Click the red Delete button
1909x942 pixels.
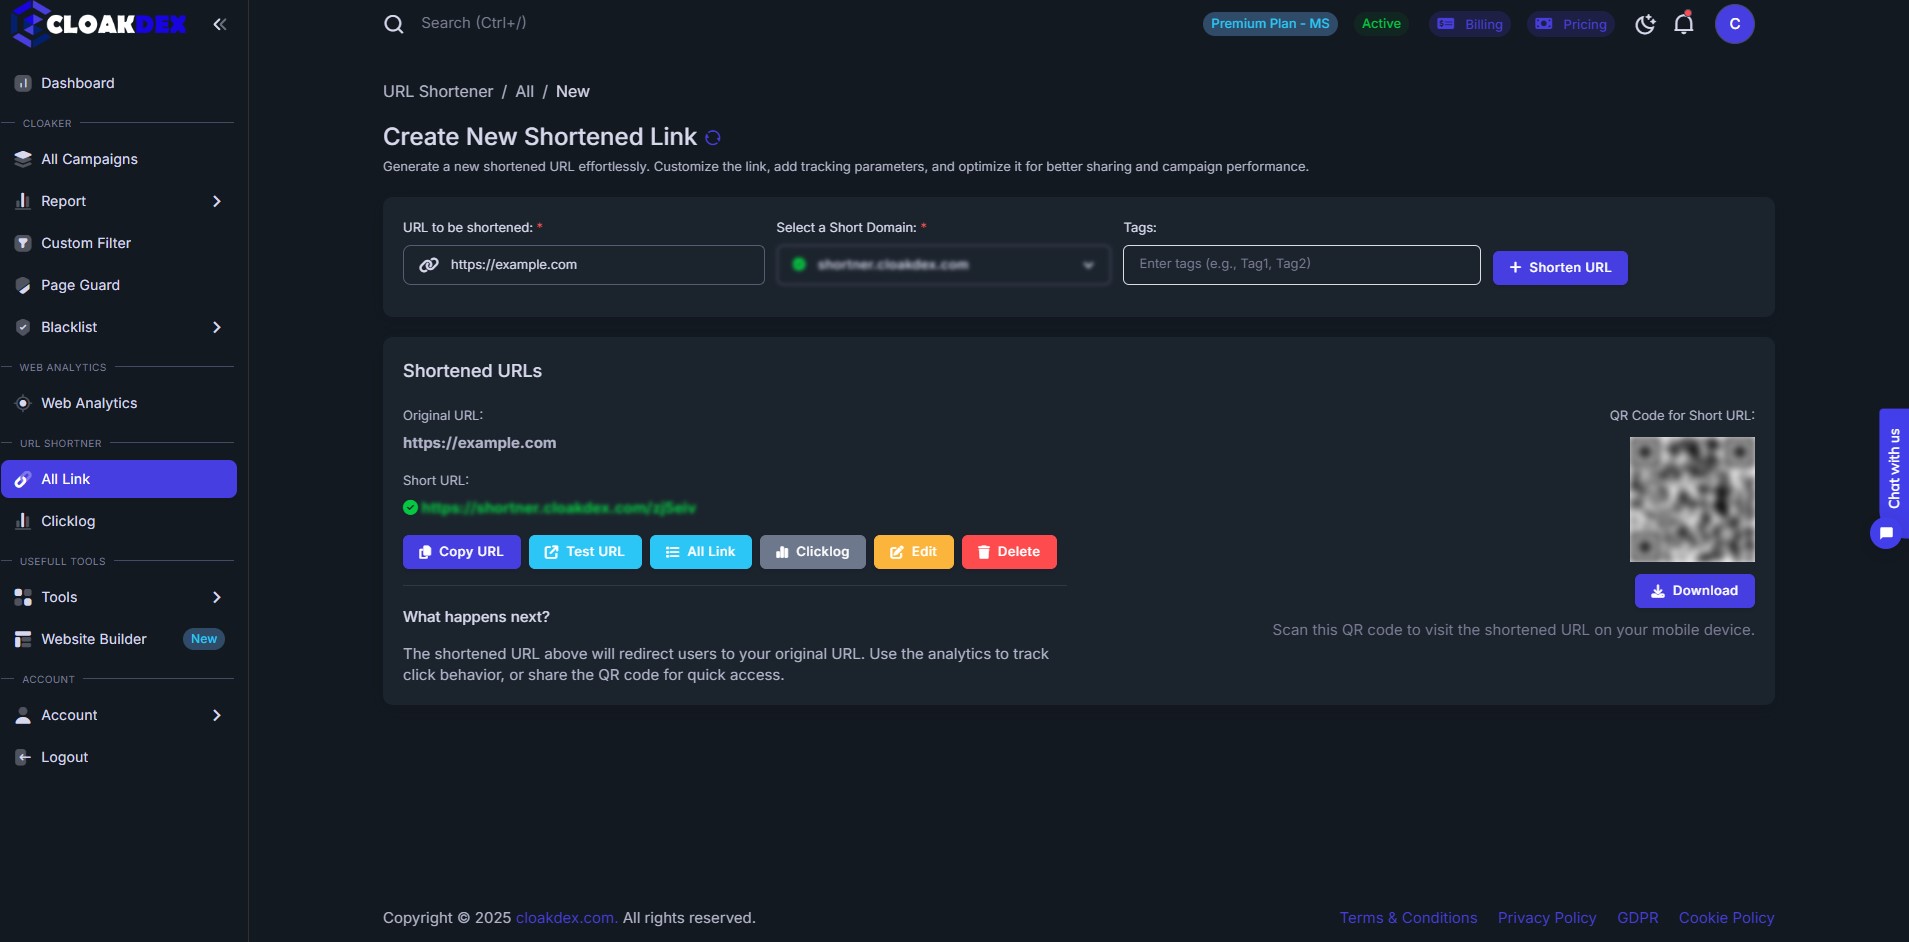1009,552
